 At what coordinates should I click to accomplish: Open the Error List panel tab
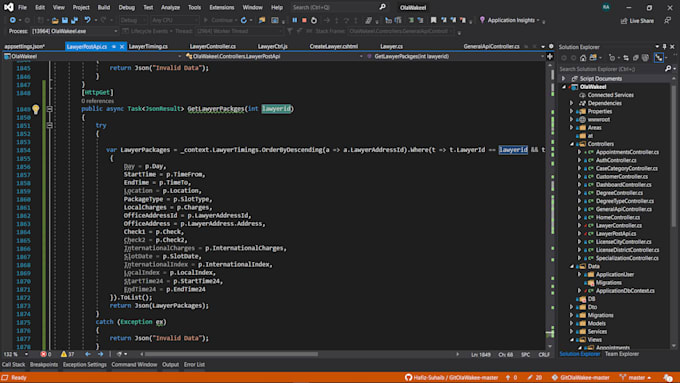[194, 365]
